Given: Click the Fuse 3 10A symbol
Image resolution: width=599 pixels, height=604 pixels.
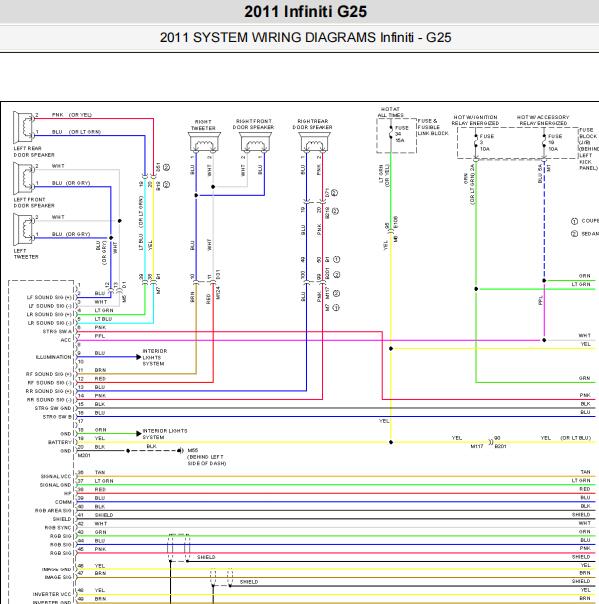Looking at the screenshot, I should coord(476,142).
